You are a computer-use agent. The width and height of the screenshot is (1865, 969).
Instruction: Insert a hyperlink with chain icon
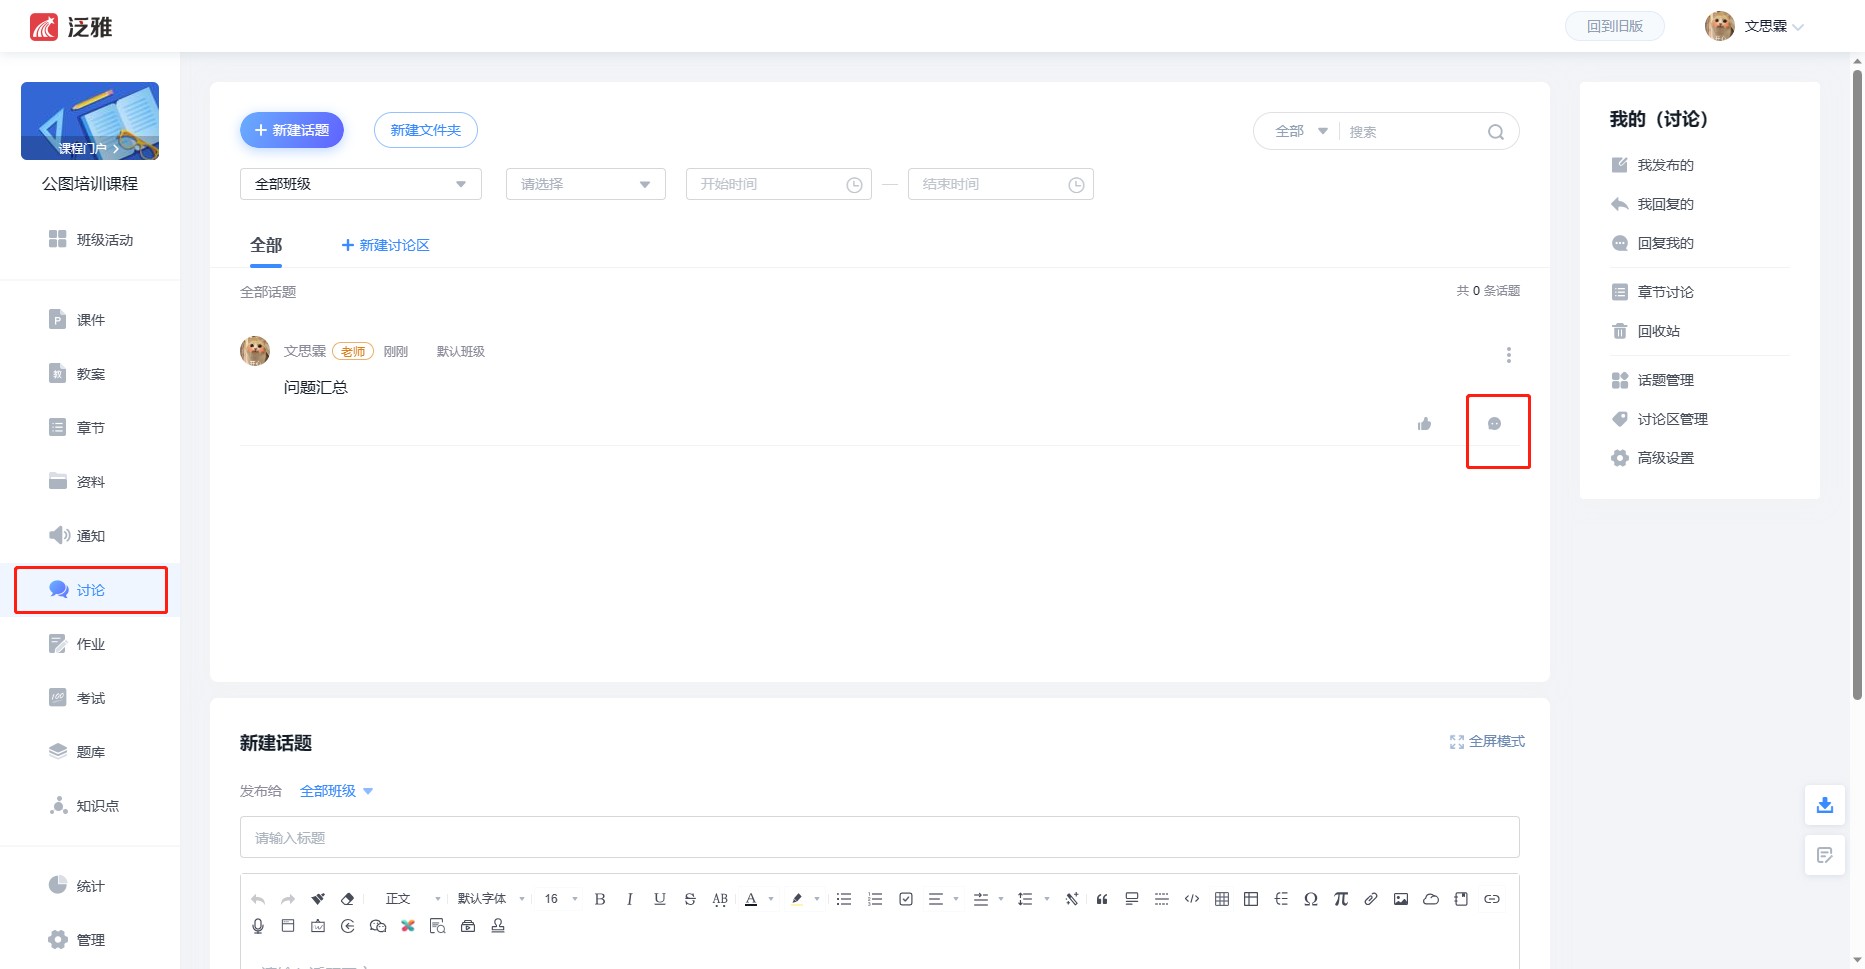1492,899
